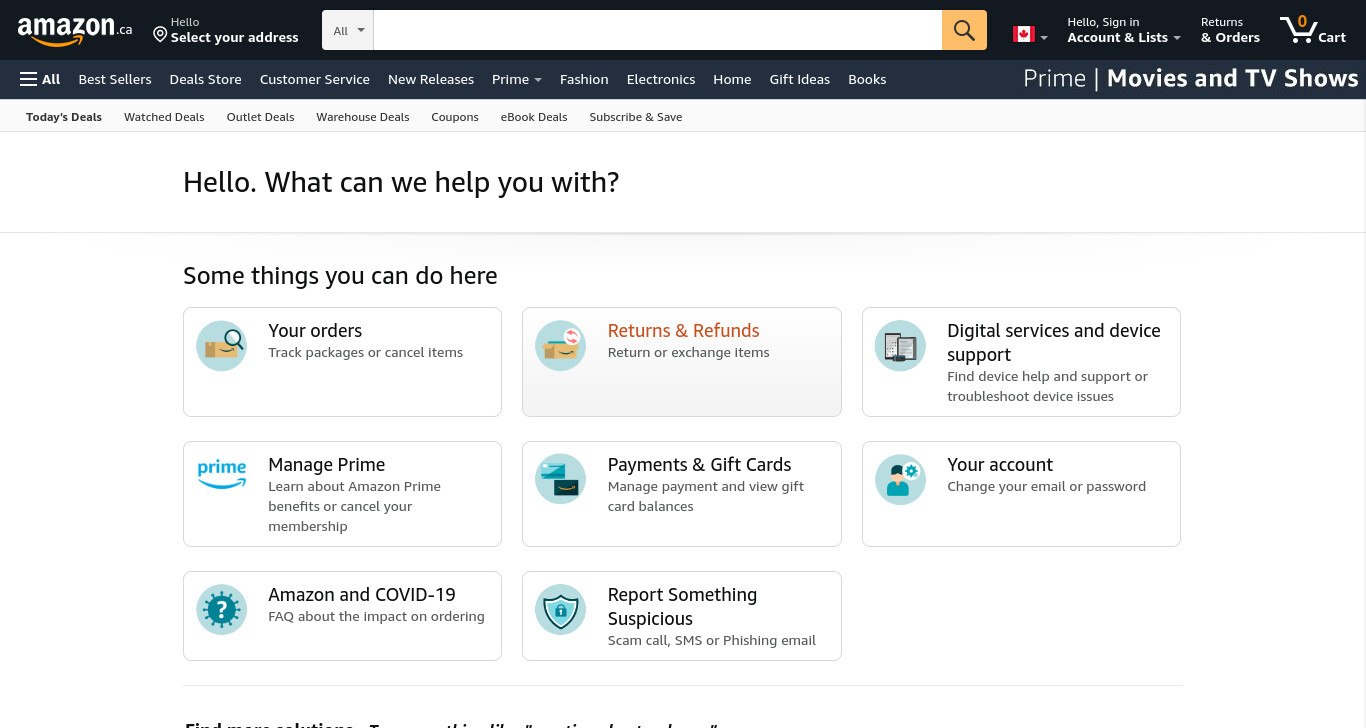Open Books menu item
The height and width of the screenshot is (728, 1366).
click(867, 79)
